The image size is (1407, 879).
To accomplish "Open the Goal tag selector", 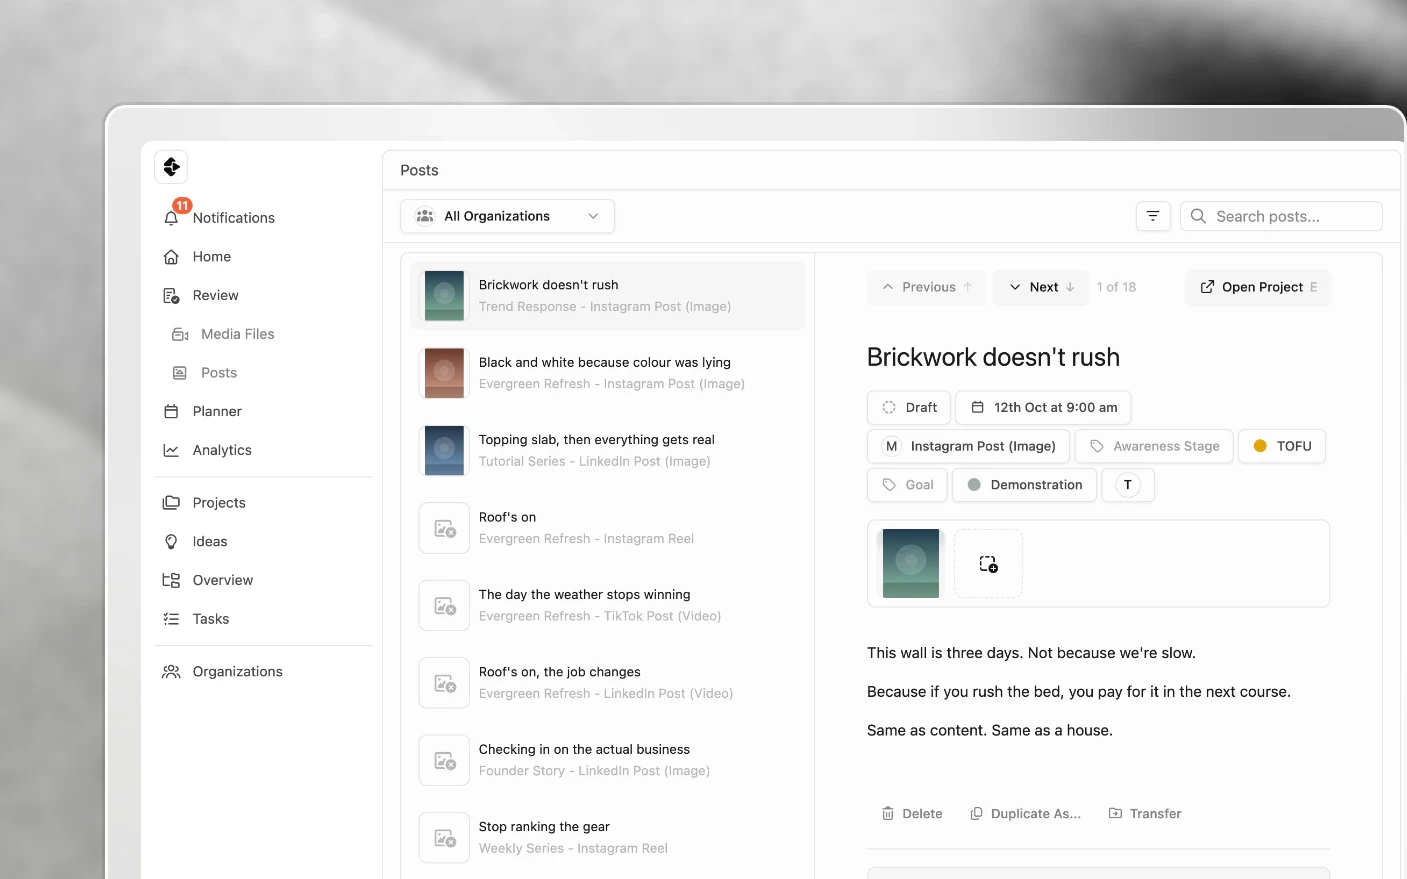I will pos(907,485).
